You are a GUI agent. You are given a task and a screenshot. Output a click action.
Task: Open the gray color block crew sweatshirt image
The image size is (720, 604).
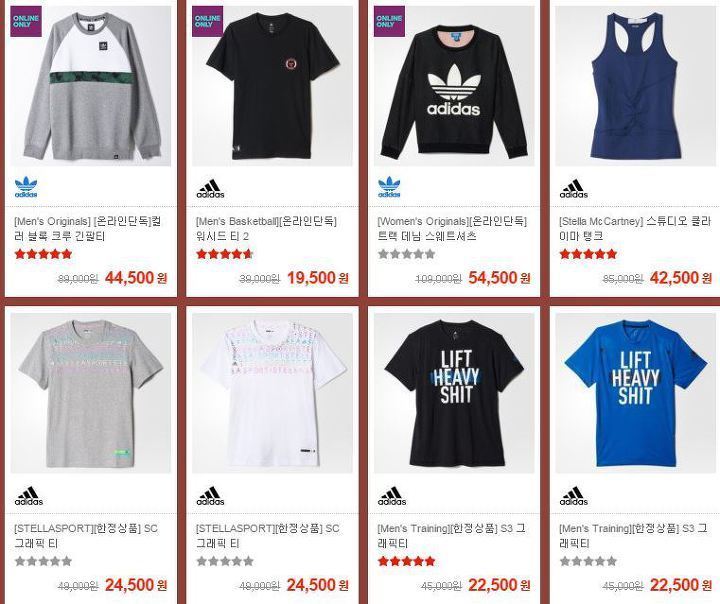[90, 86]
